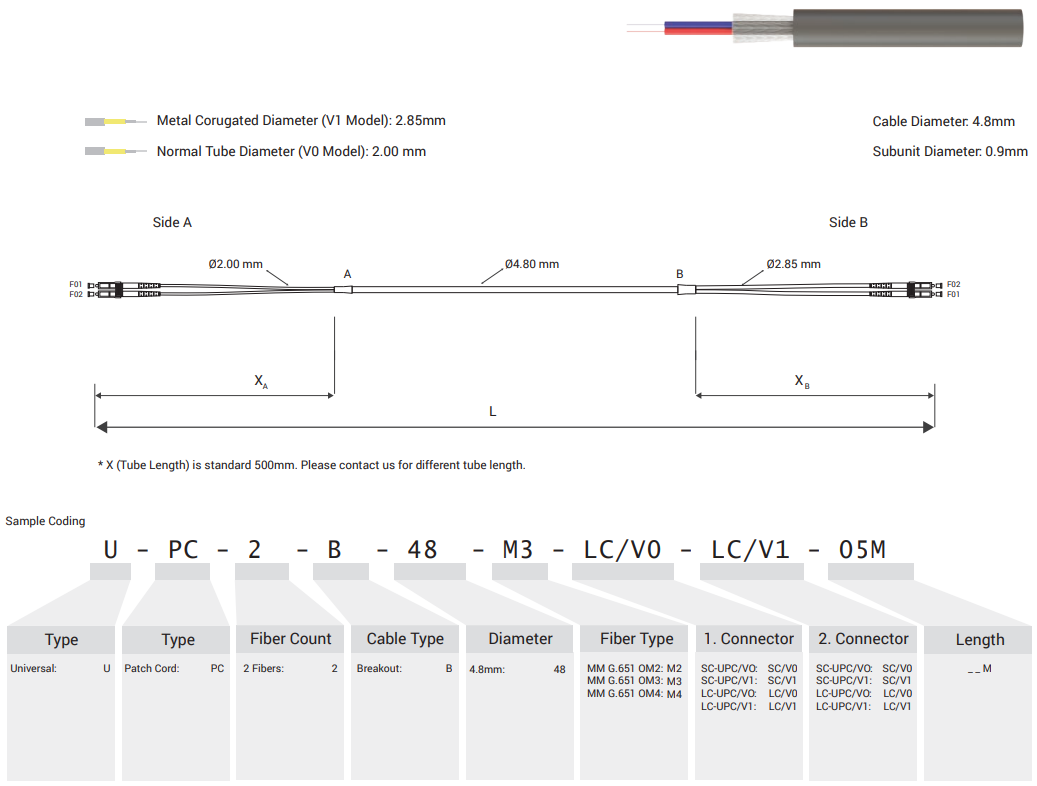Select the L overall length dimension label

[492, 411]
